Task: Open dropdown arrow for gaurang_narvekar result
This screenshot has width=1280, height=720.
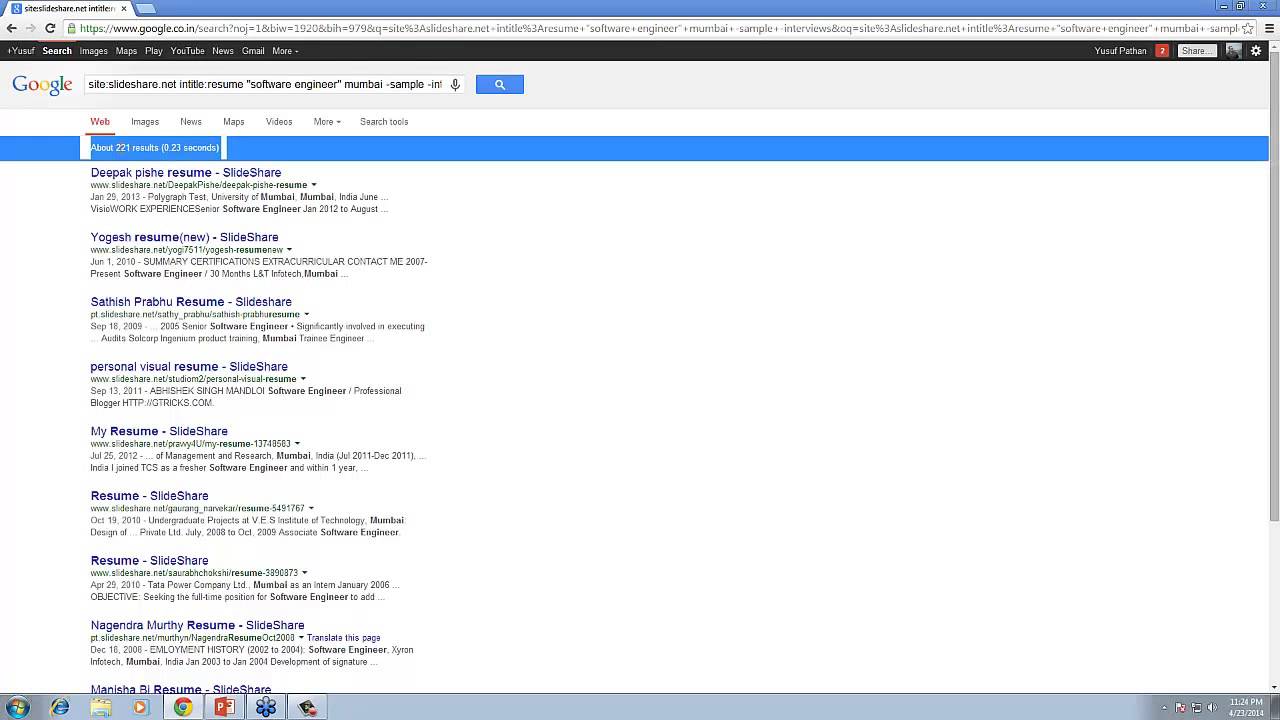Action: pos(311,508)
